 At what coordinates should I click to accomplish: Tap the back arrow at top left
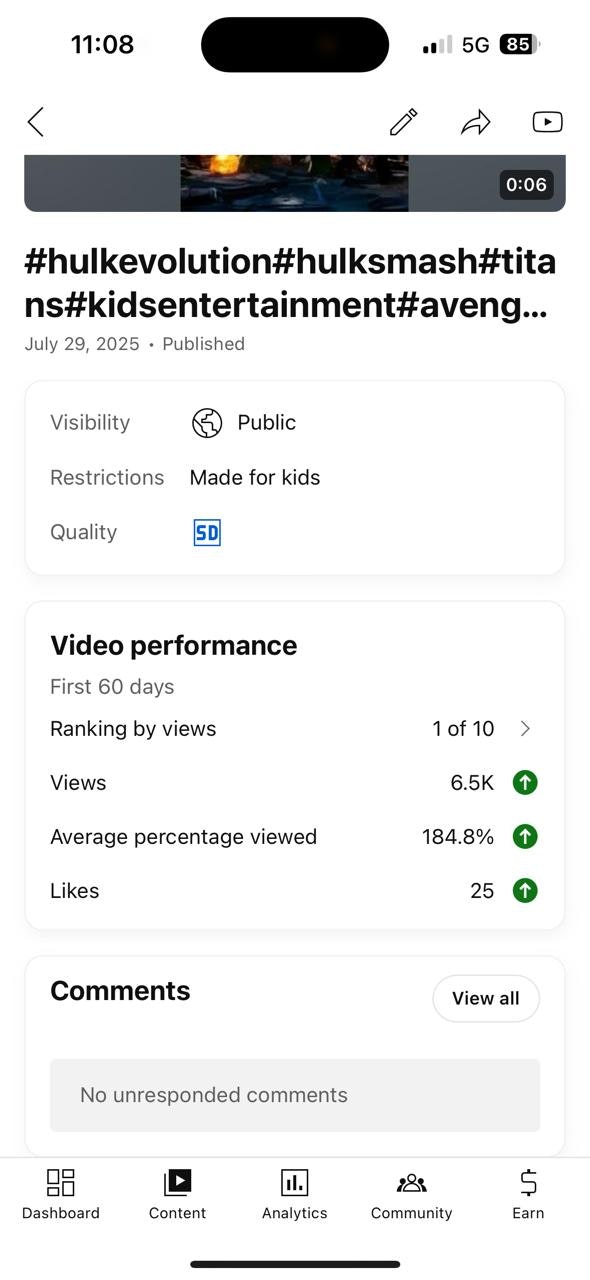click(35, 121)
